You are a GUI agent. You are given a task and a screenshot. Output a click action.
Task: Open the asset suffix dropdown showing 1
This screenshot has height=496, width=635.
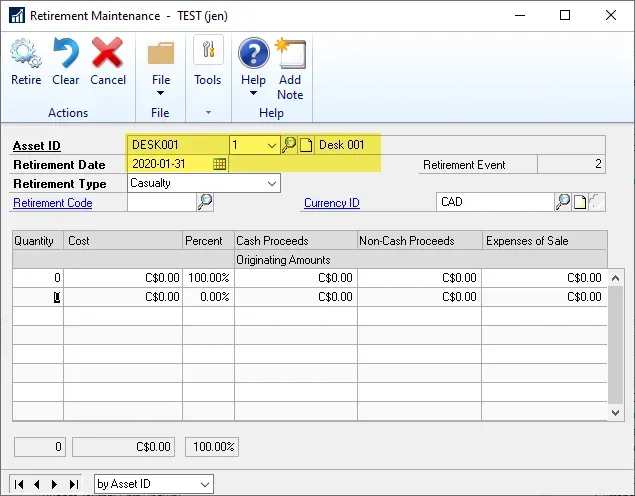[x=271, y=145]
